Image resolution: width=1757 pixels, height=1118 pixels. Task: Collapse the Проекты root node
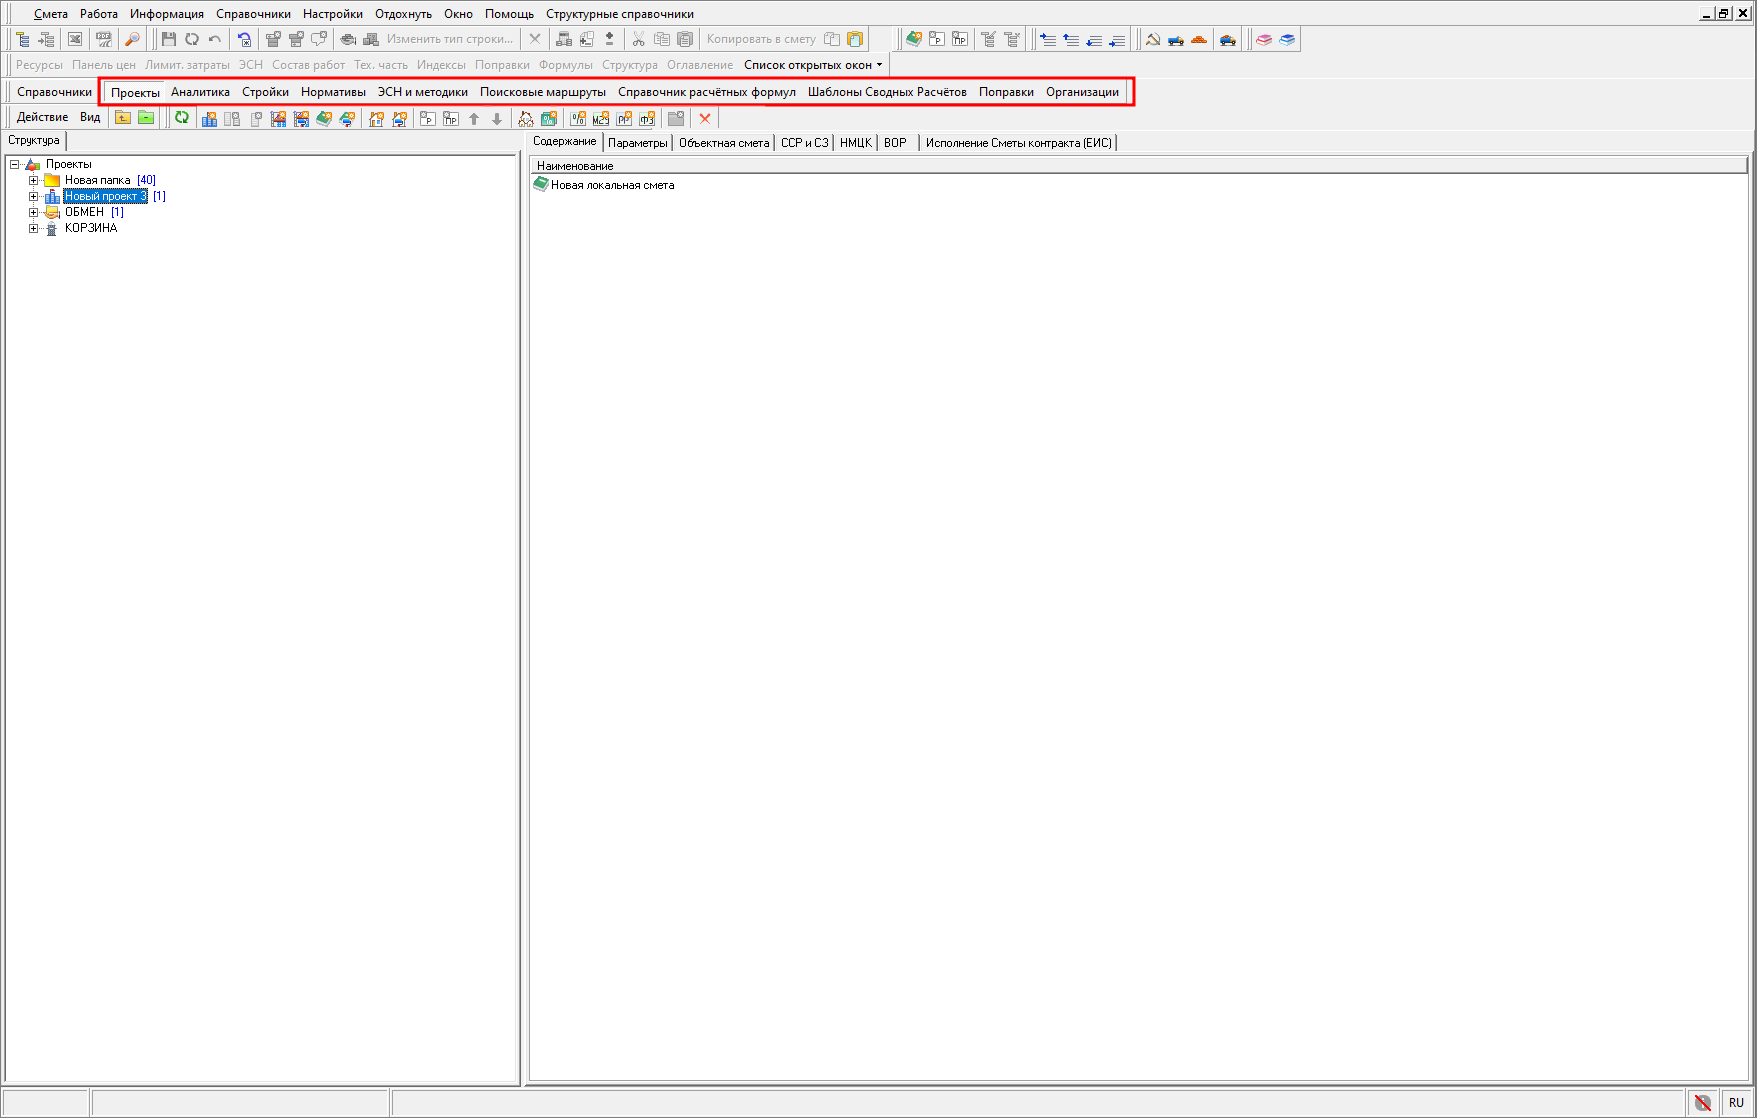tap(15, 165)
